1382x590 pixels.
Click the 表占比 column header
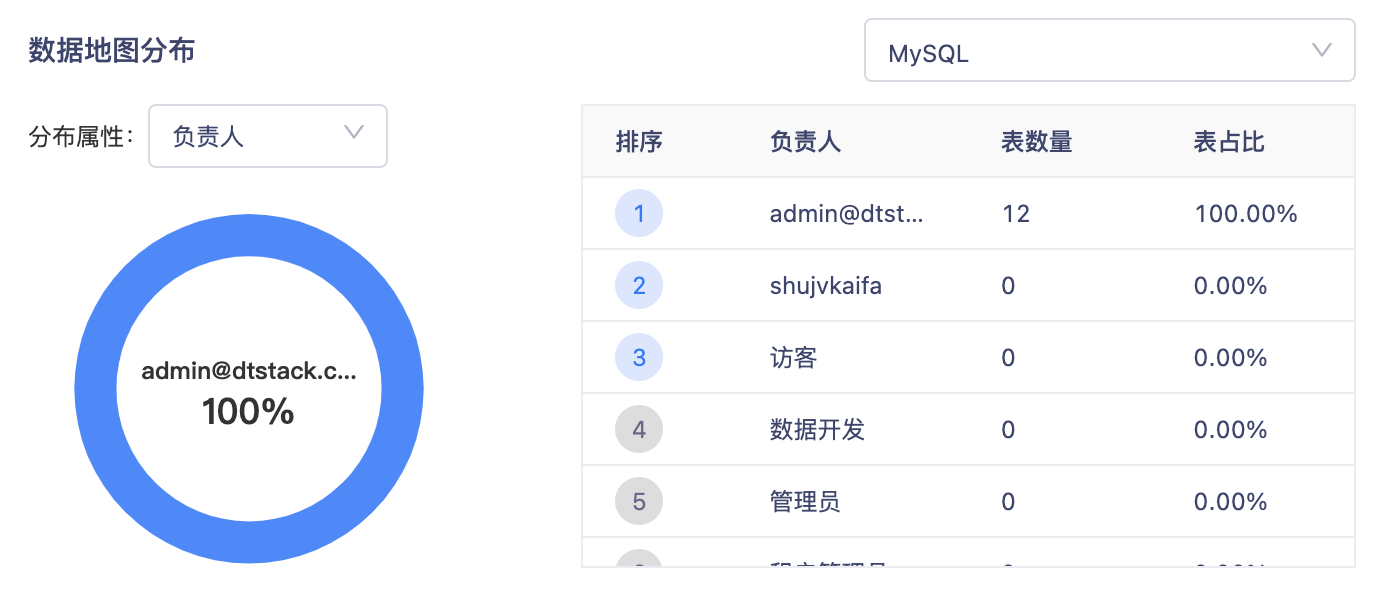coord(1229,142)
